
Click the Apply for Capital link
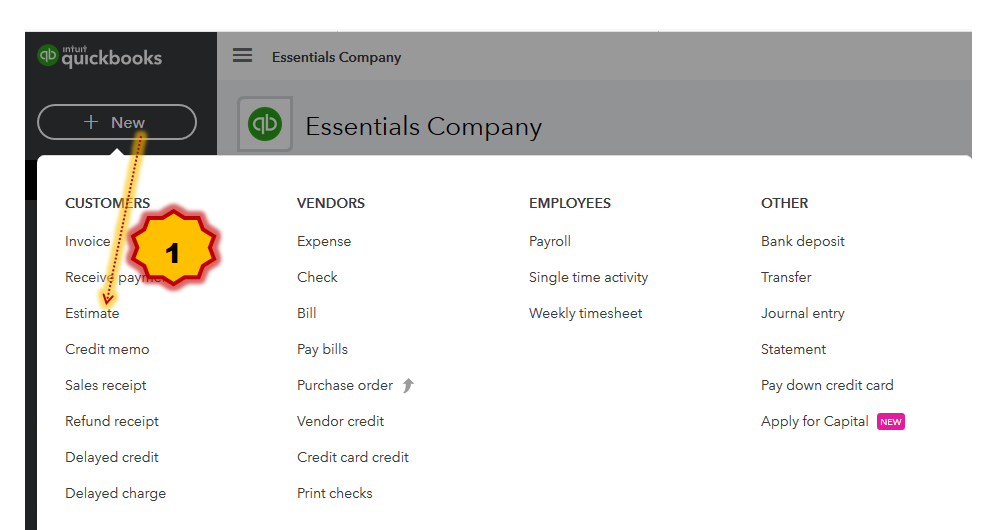(x=815, y=421)
